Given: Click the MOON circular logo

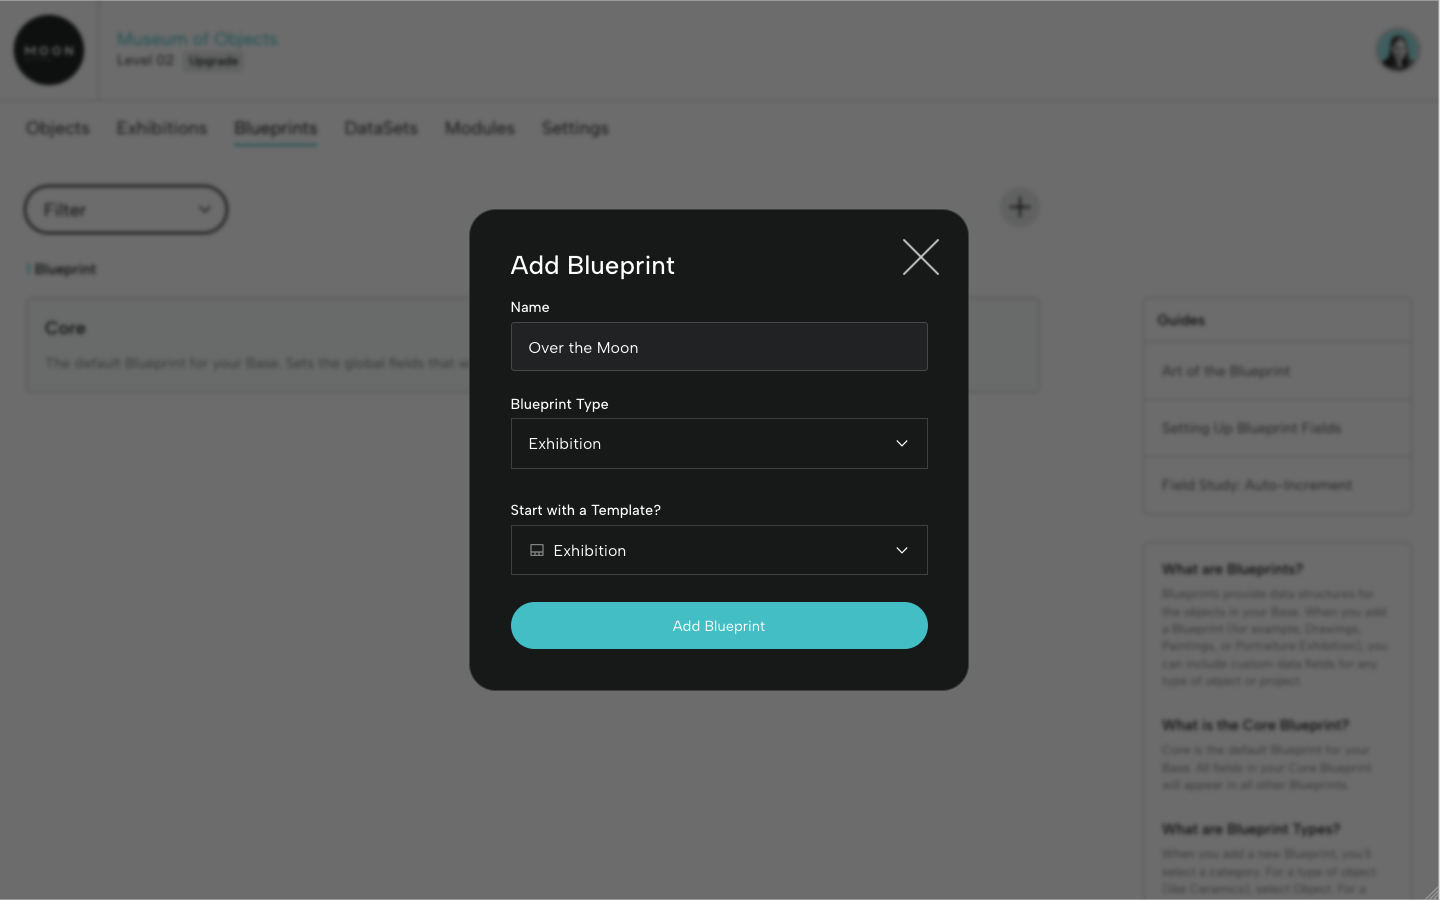Looking at the screenshot, I should [x=48, y=49].
